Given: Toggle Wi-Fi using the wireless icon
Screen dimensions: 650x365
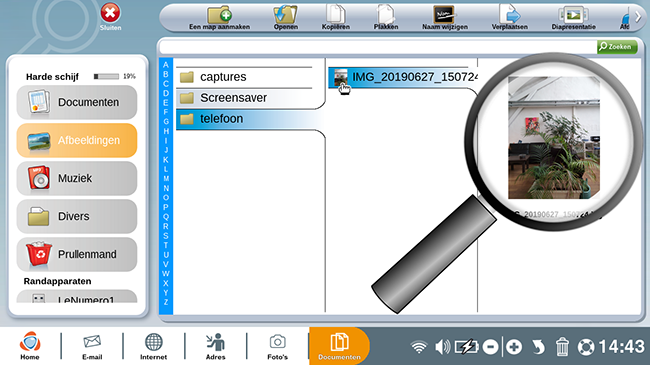Looking at the screenshot, I should click(x=419, y=347).
